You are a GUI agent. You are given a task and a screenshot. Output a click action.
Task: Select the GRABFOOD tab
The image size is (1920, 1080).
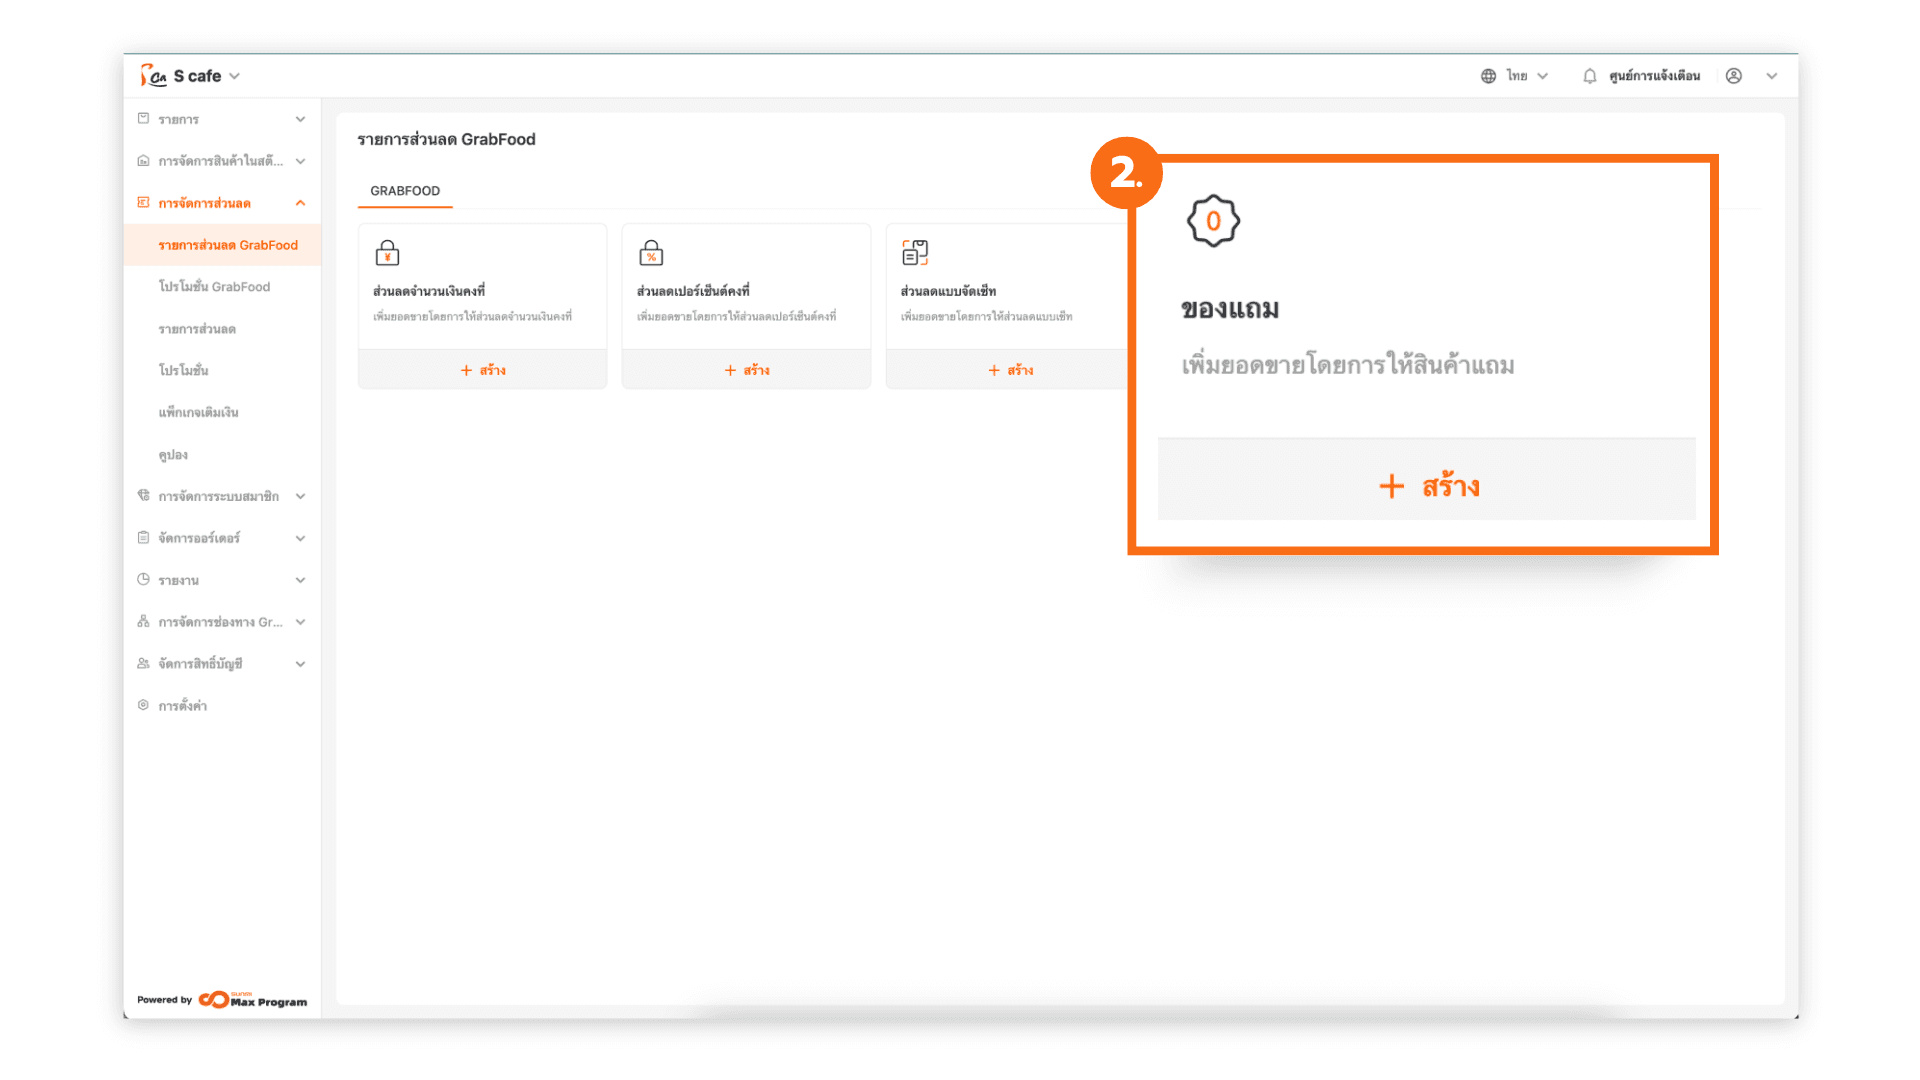pyautogui.click(x=405, y=191)
